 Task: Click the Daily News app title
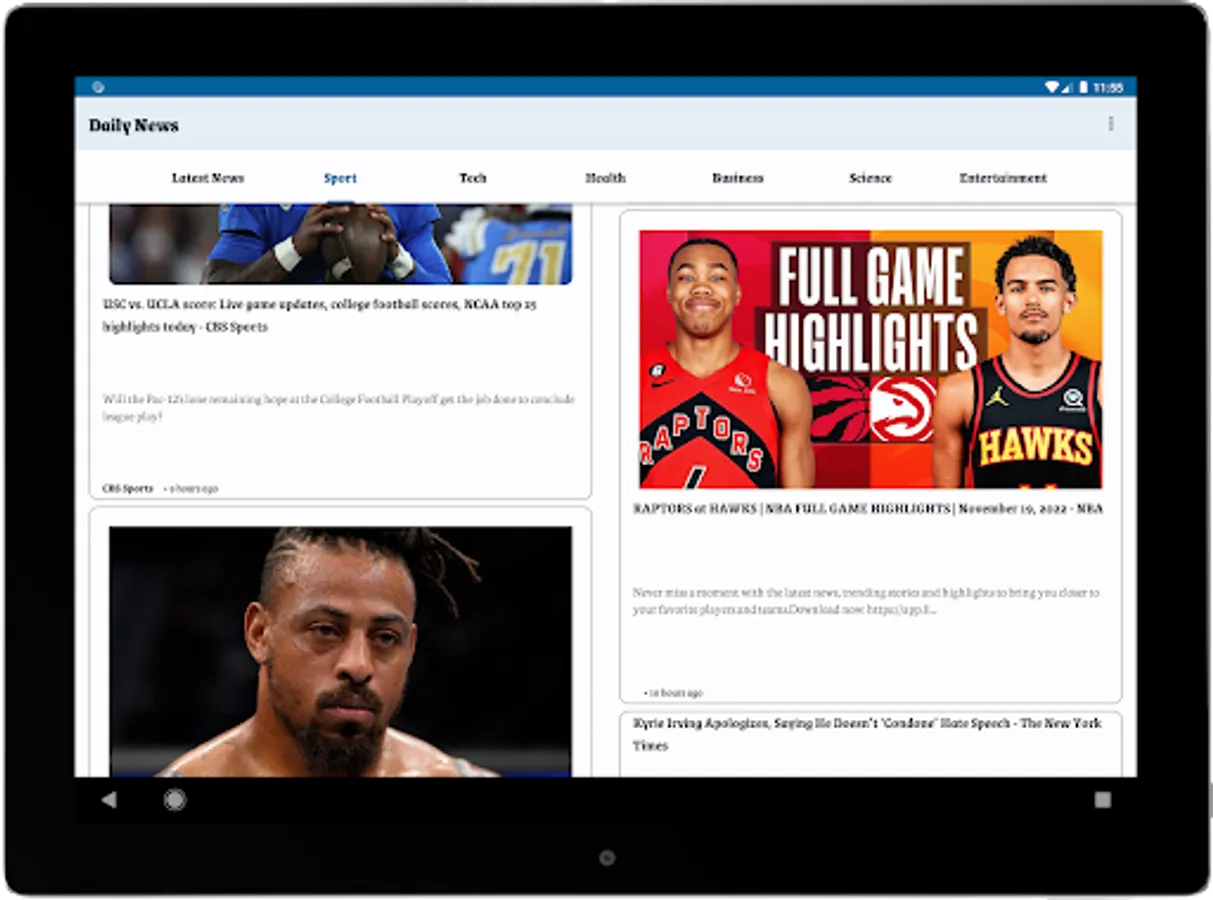[134, 125]
